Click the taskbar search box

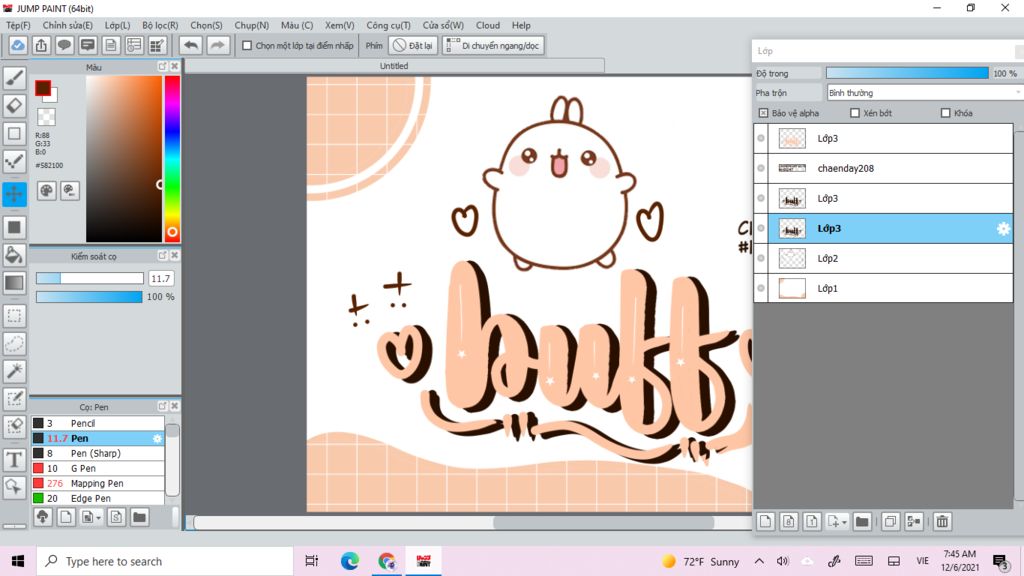pyautogui.click(x=165, y=561)
